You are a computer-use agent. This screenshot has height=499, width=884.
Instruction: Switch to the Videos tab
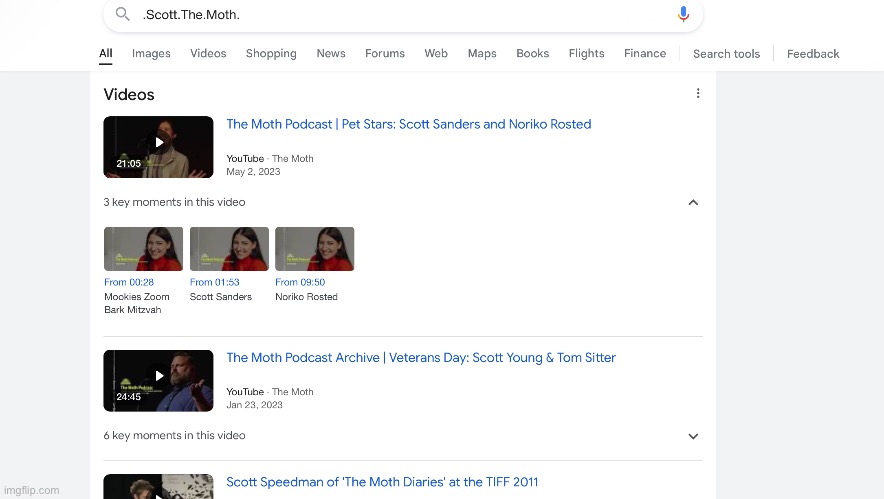pos(208,54)
